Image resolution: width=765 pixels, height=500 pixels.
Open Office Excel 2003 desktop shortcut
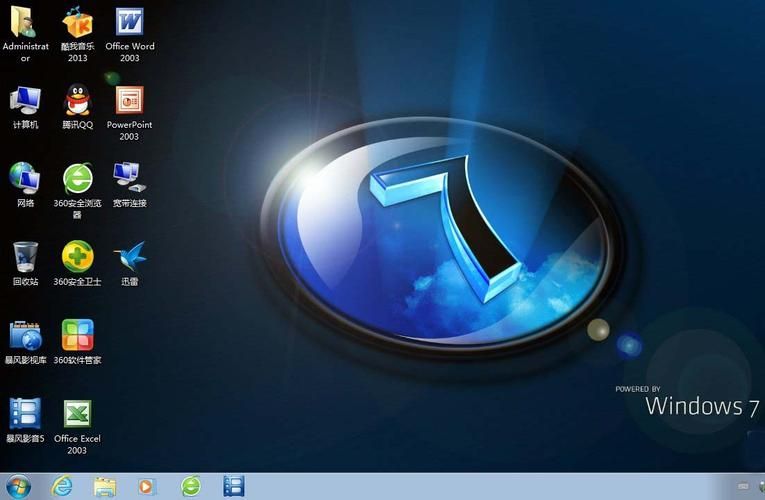78,413
